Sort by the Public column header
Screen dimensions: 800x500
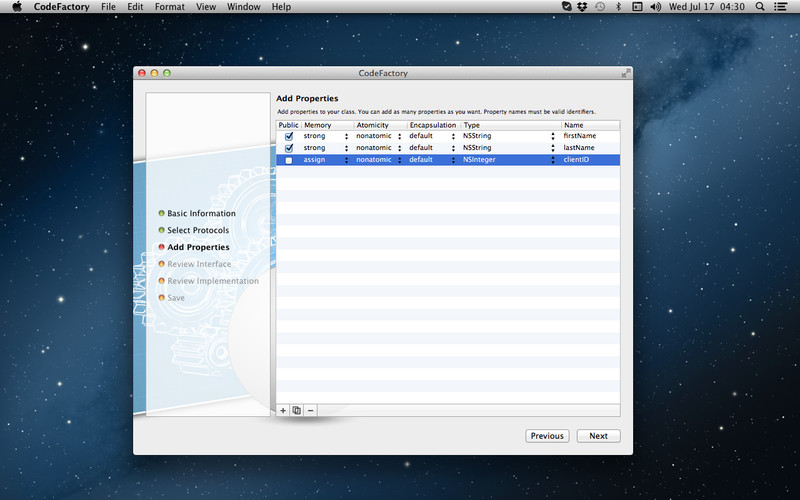point(288,125)
